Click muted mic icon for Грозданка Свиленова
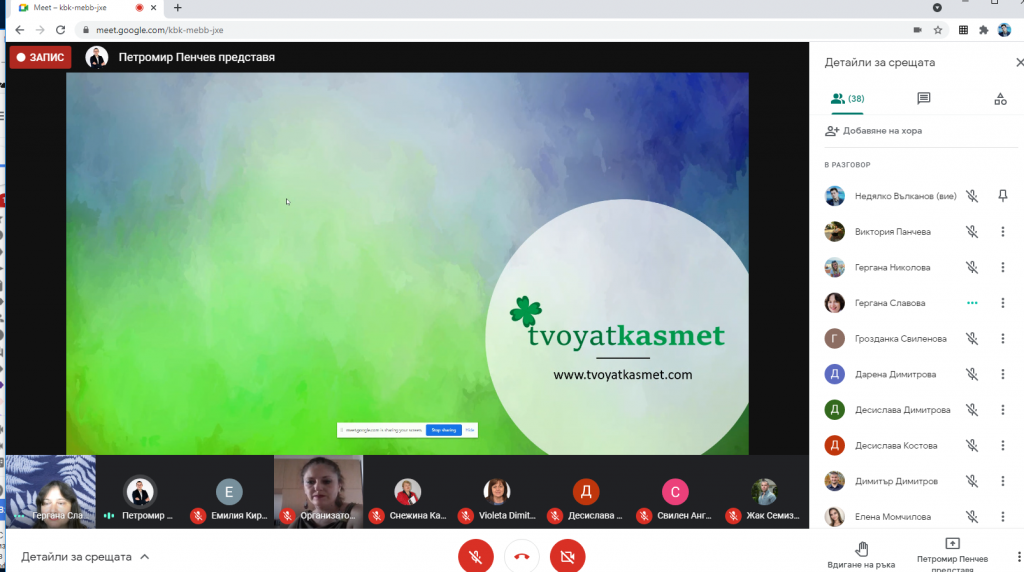The image size is (1024, 572). (x=972, y=338)
